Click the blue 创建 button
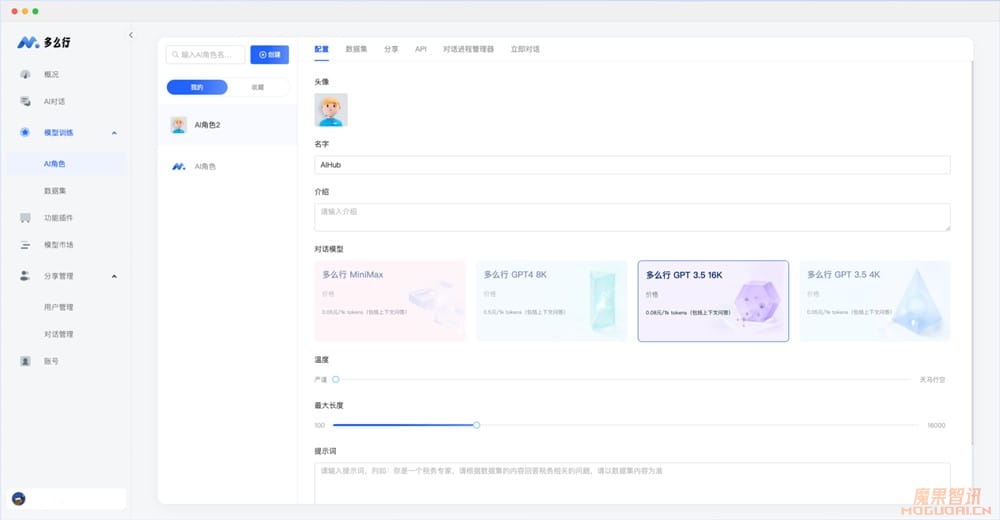This screenshot has height=520, width=1000. tap(269, 55)
